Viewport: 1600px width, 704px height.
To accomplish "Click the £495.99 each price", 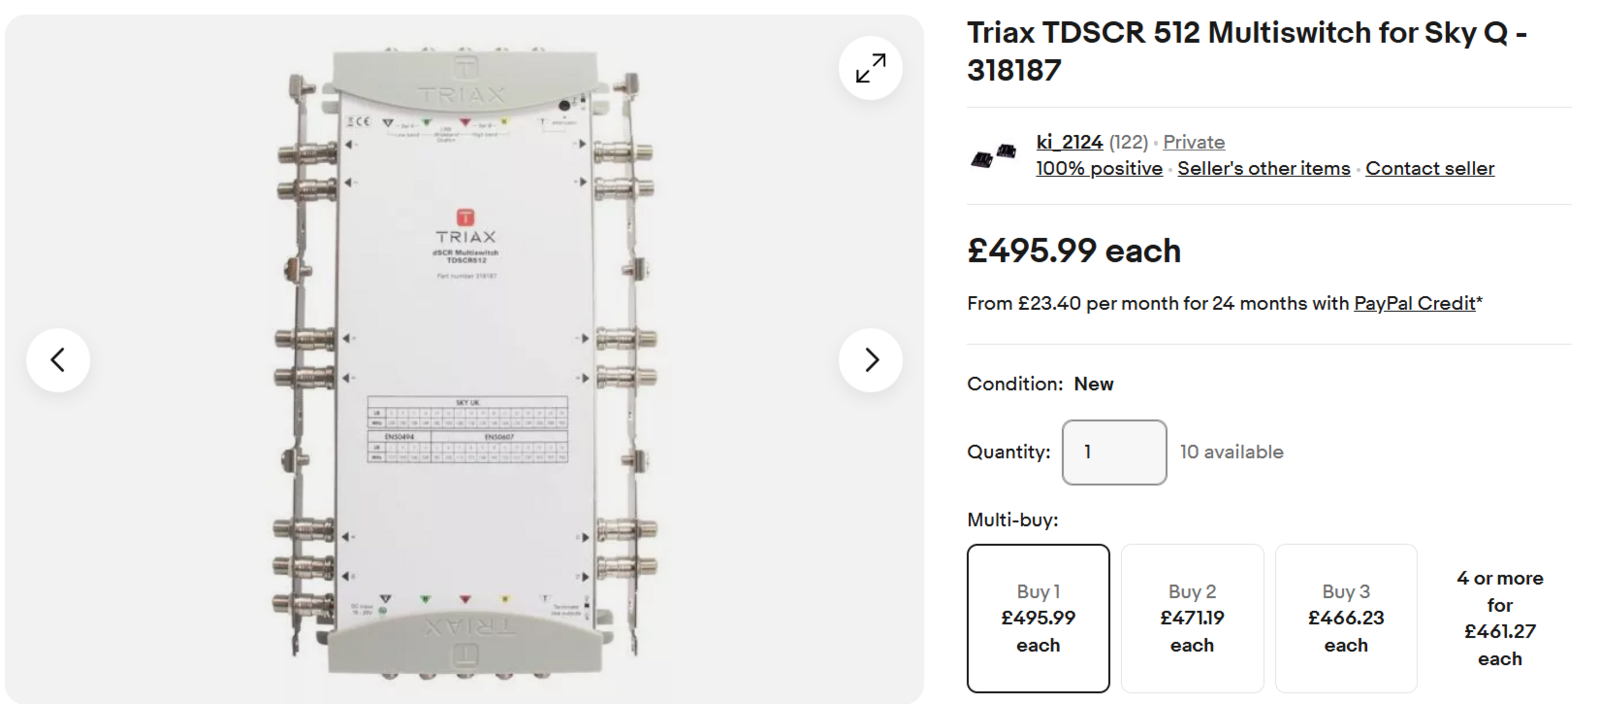I will (1073, 250).
